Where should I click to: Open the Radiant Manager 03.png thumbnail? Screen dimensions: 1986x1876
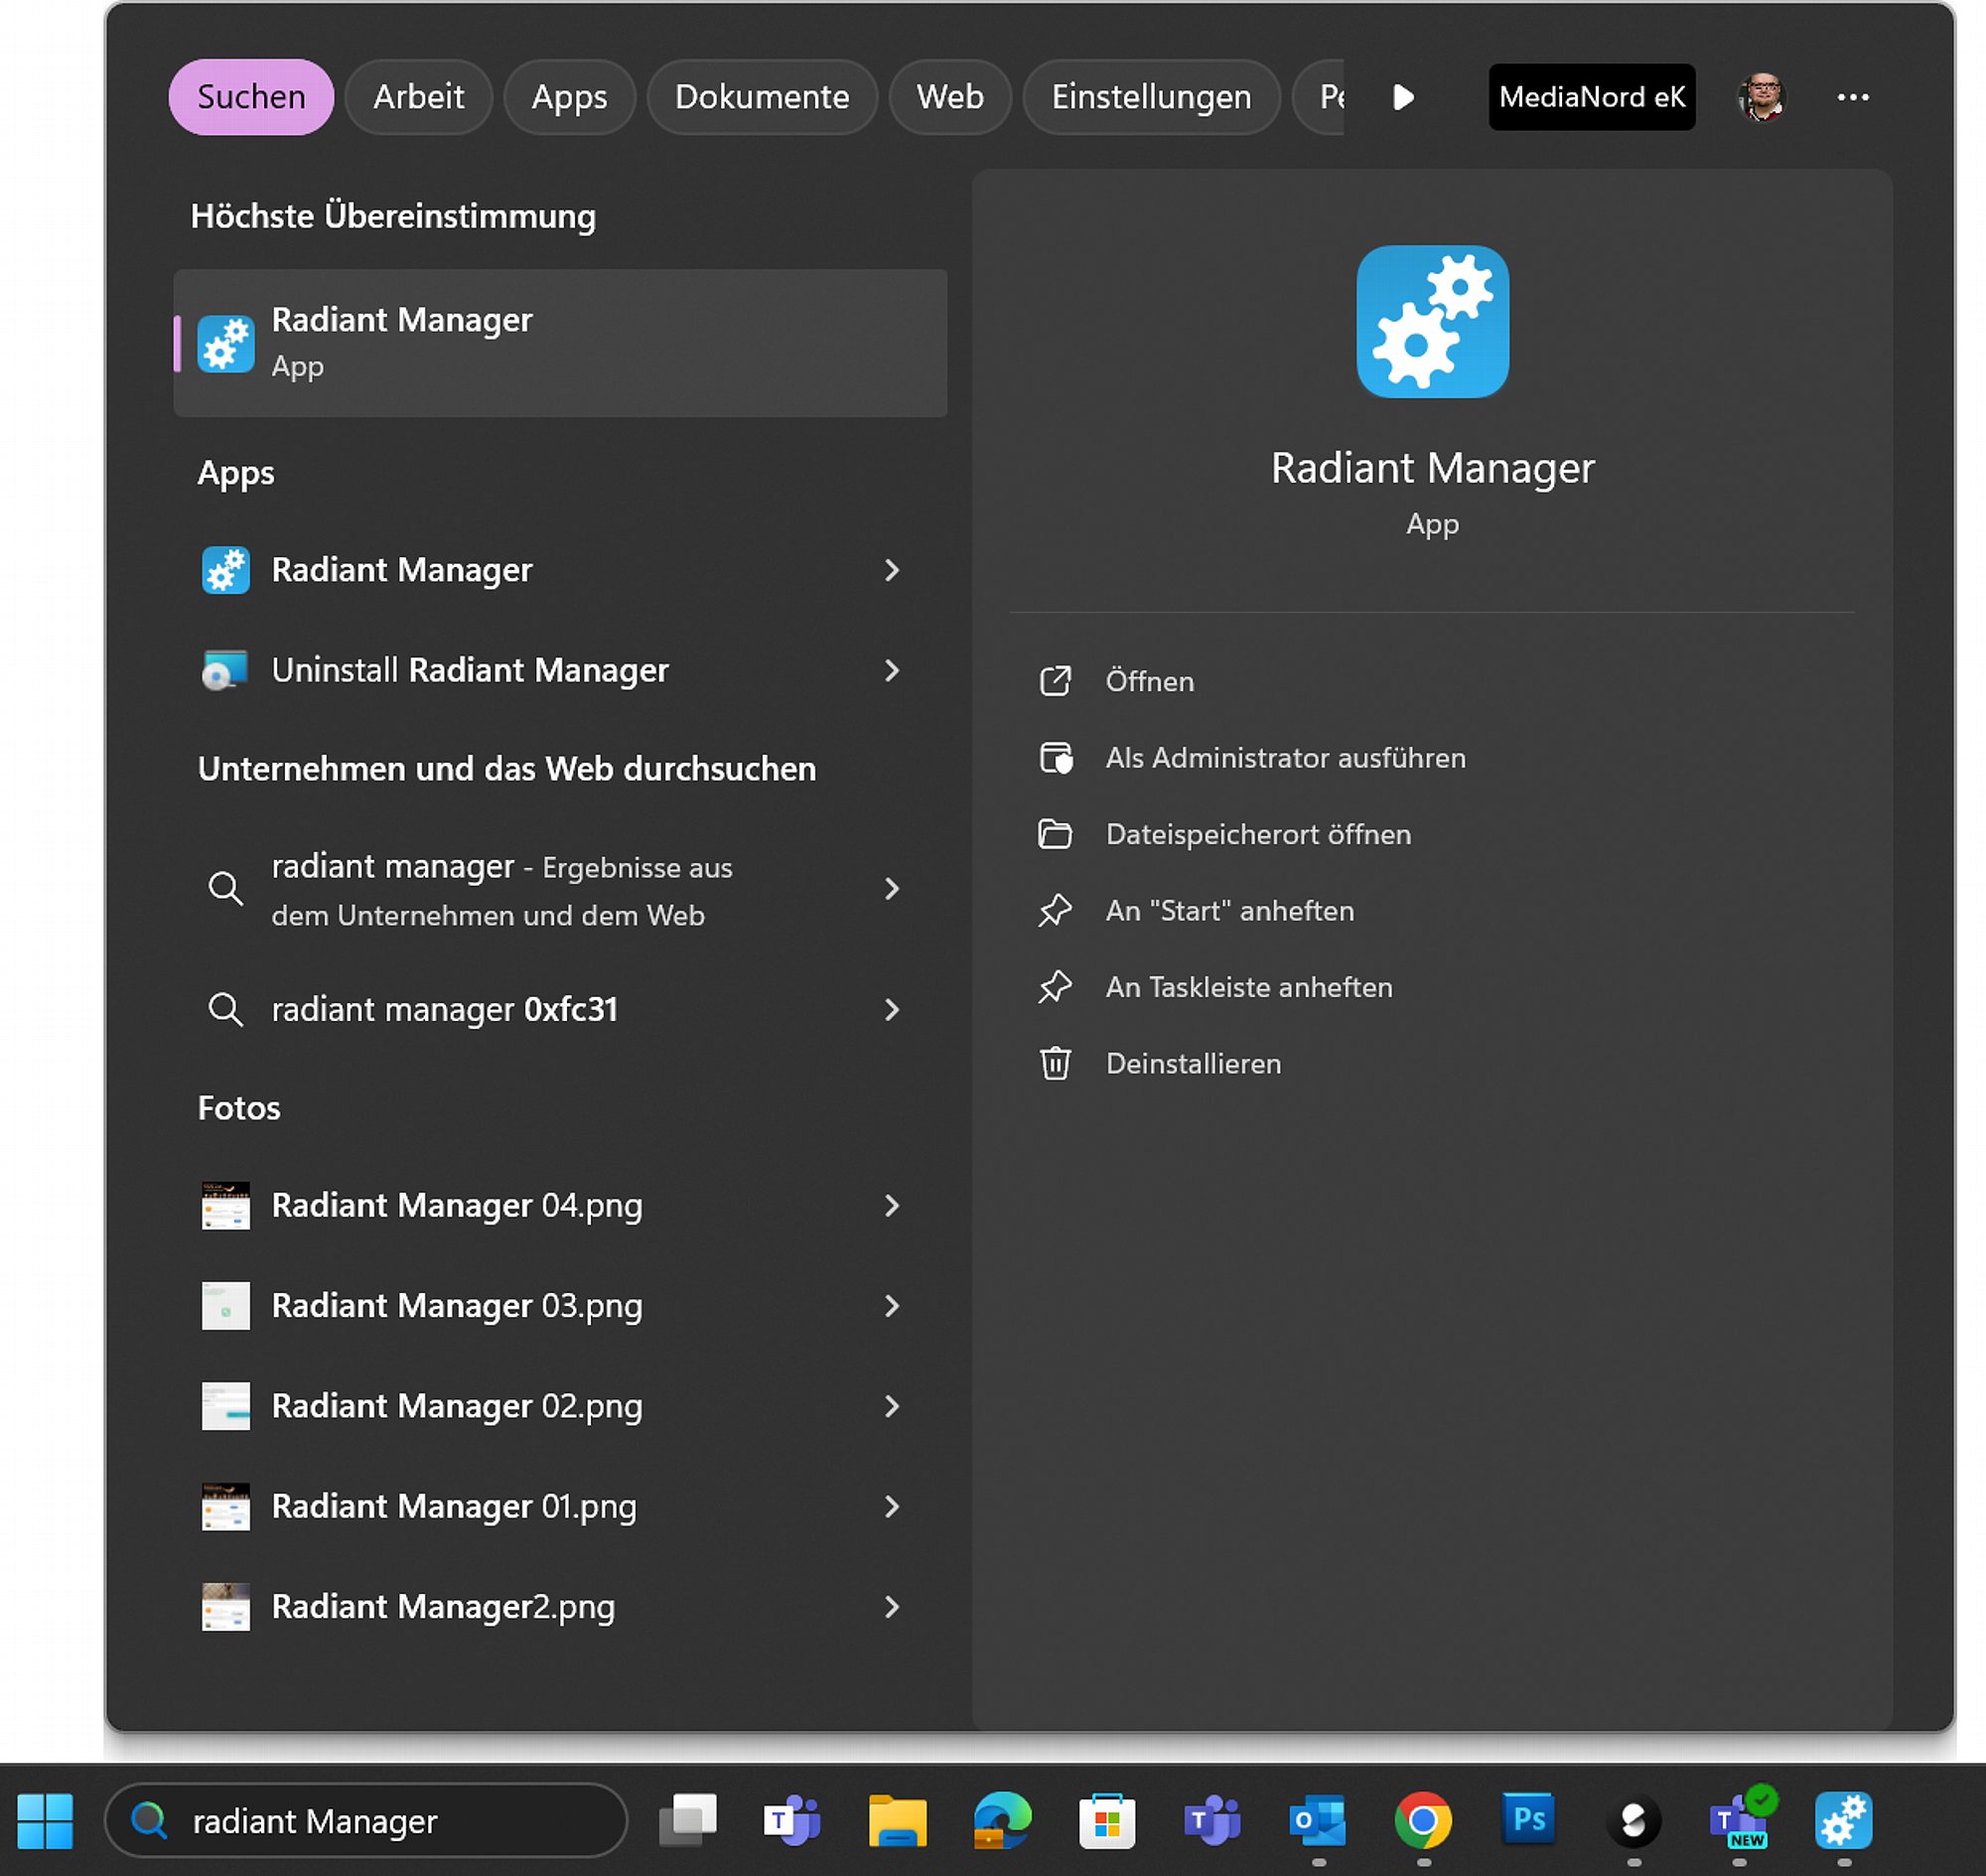pos(225,1306)
